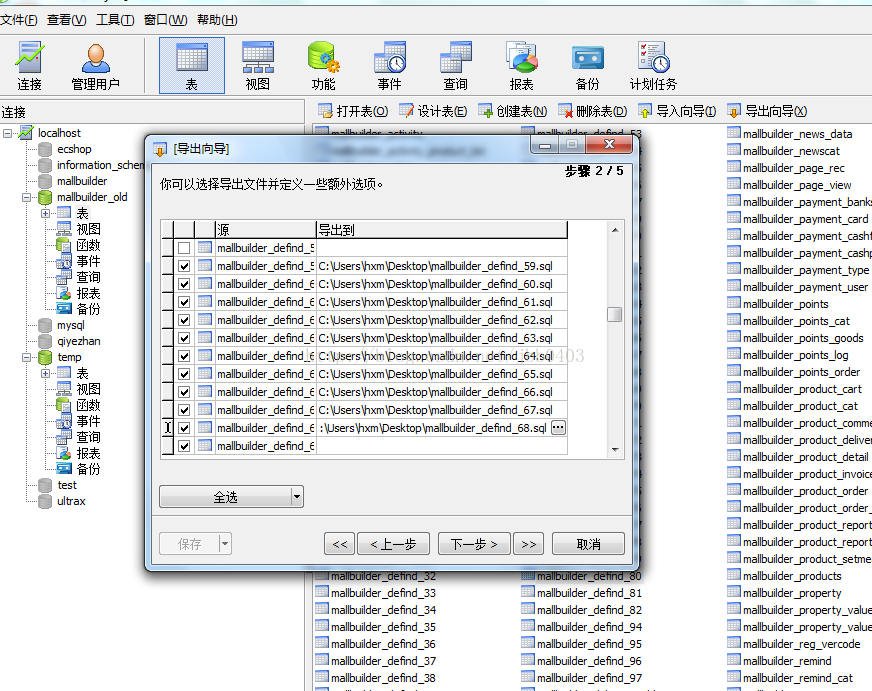Click 报表 node under mallbuilder_old
The height and width of the screenshot is (691, 872).
88,293
